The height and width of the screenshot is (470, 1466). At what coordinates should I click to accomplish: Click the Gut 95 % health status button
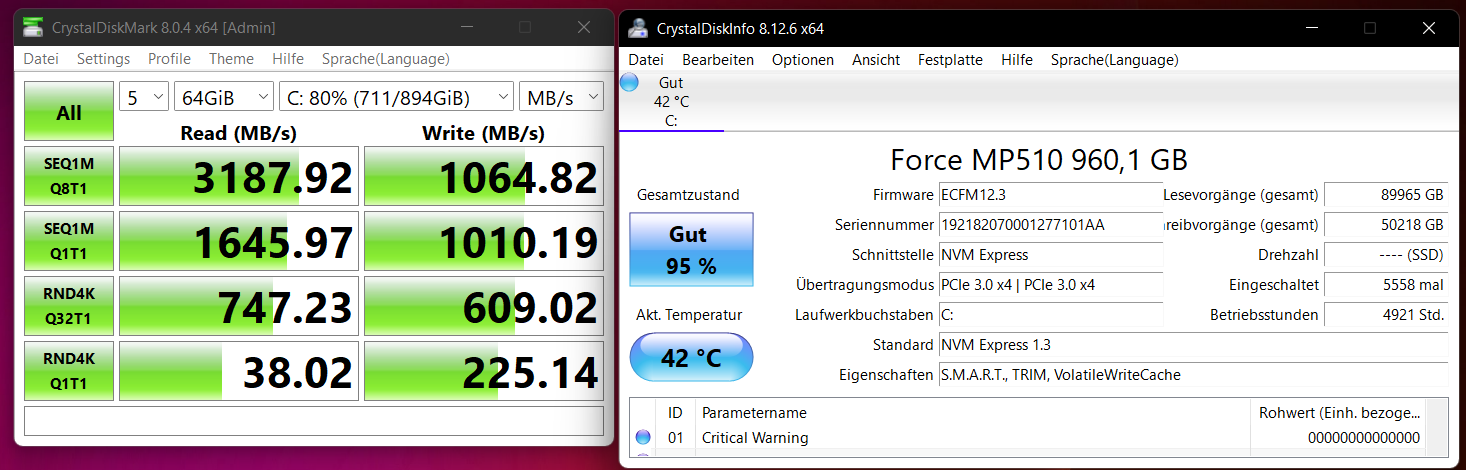coord(691,250)
